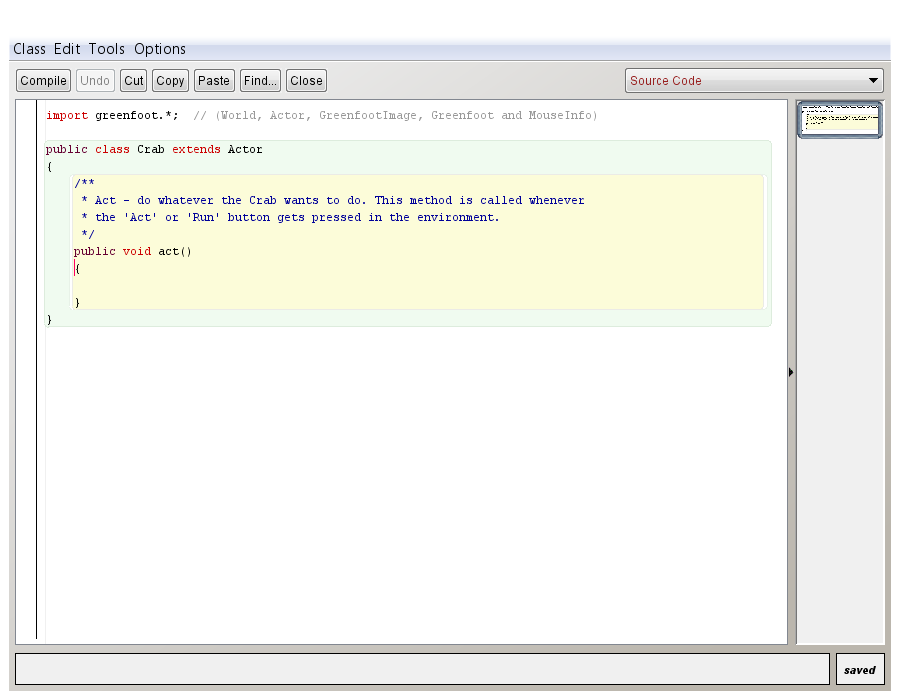Click Paste in the toolbar
The height and width of the screenshot is (700, 900).
[x=214, y=81]
